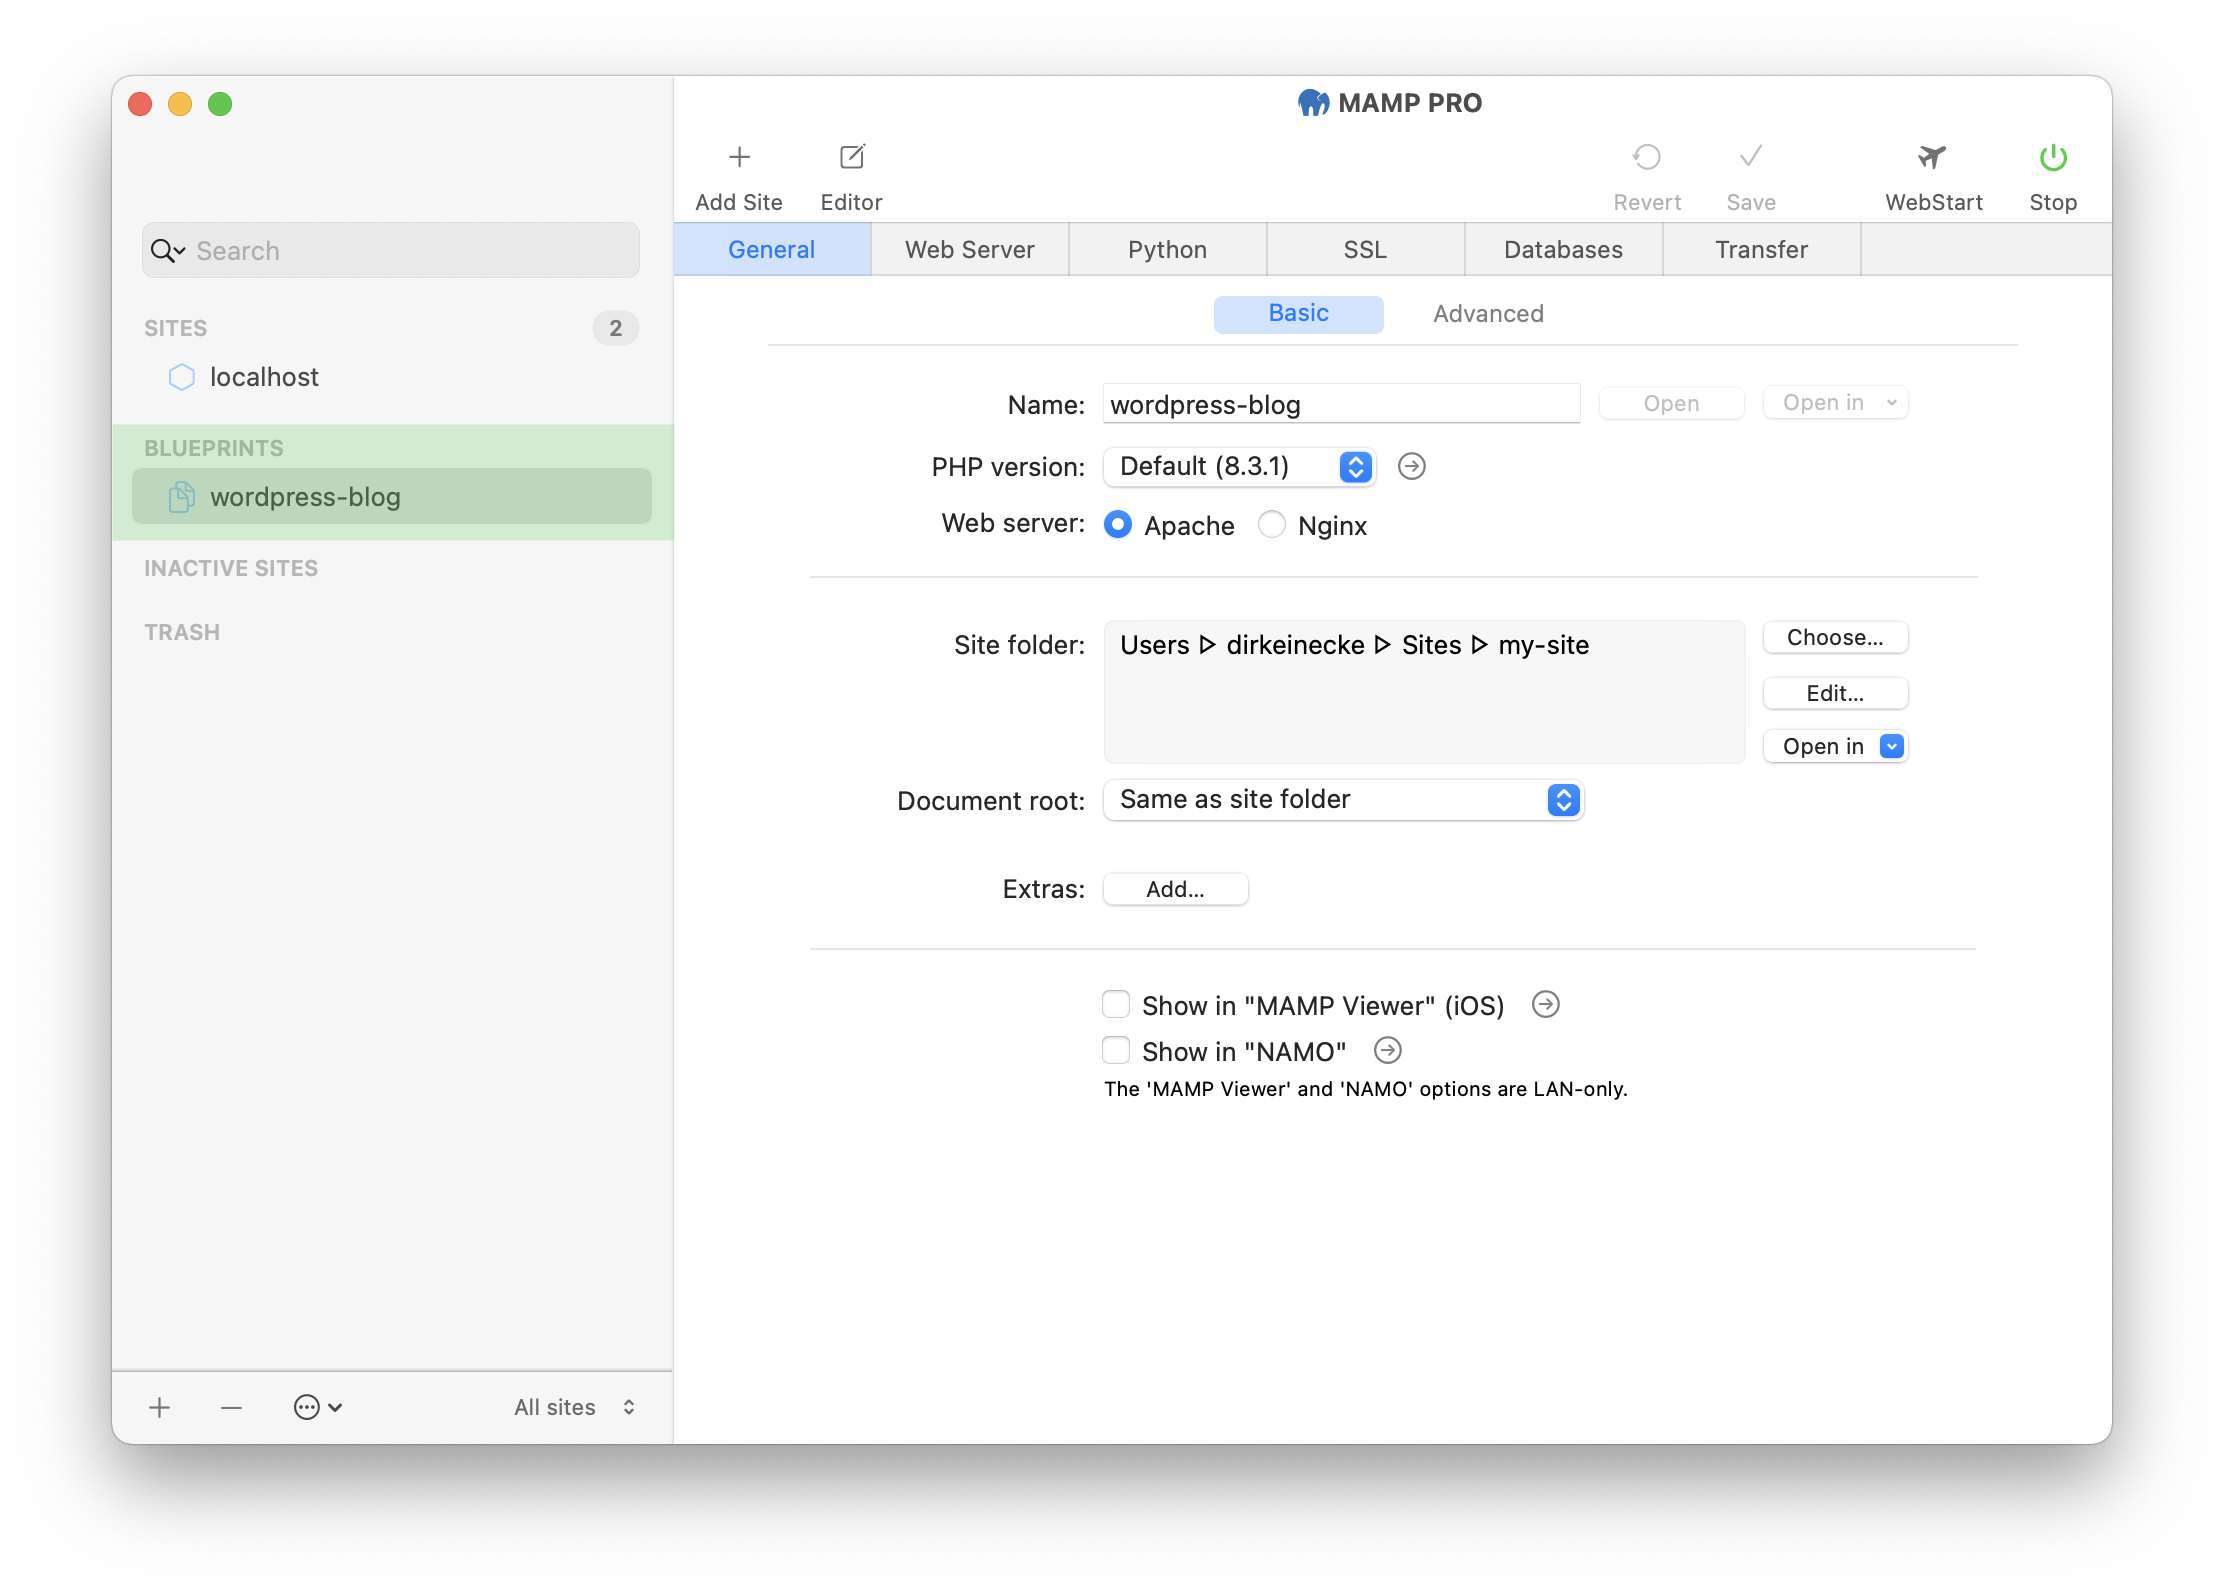This screenshot has height=1592, width=2224.
Task: Click the localhost site hexagon icon
Action: (182, 377)
